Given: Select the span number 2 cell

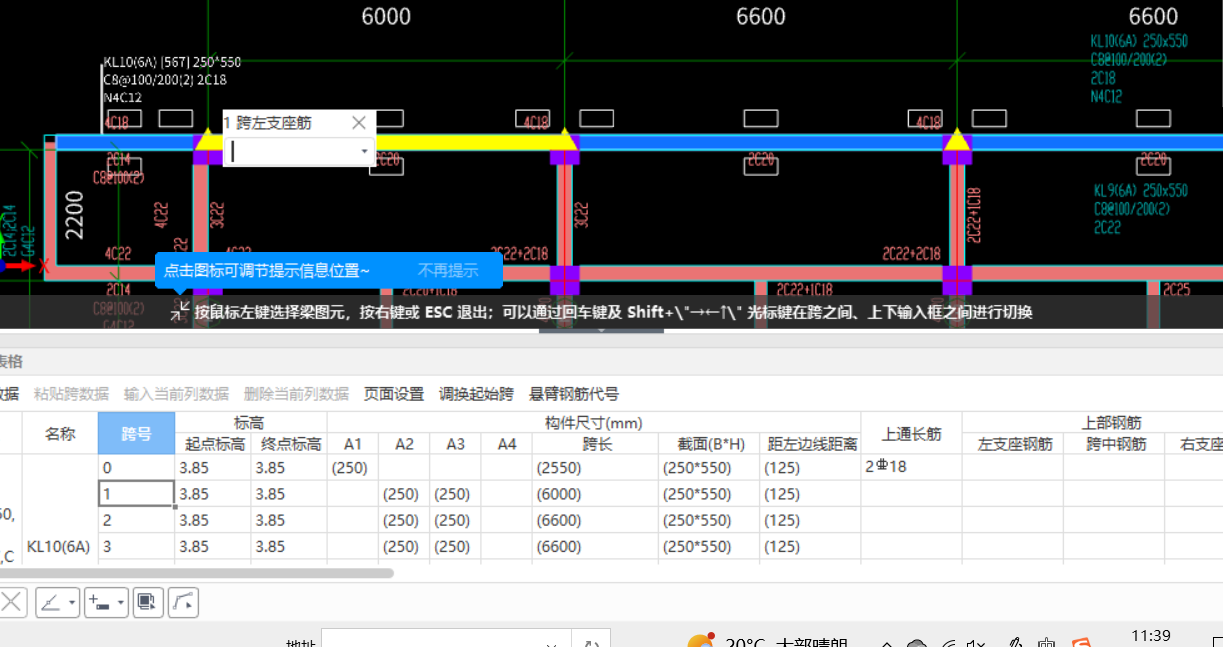Looking at the screenshot, I should point(136,520).
